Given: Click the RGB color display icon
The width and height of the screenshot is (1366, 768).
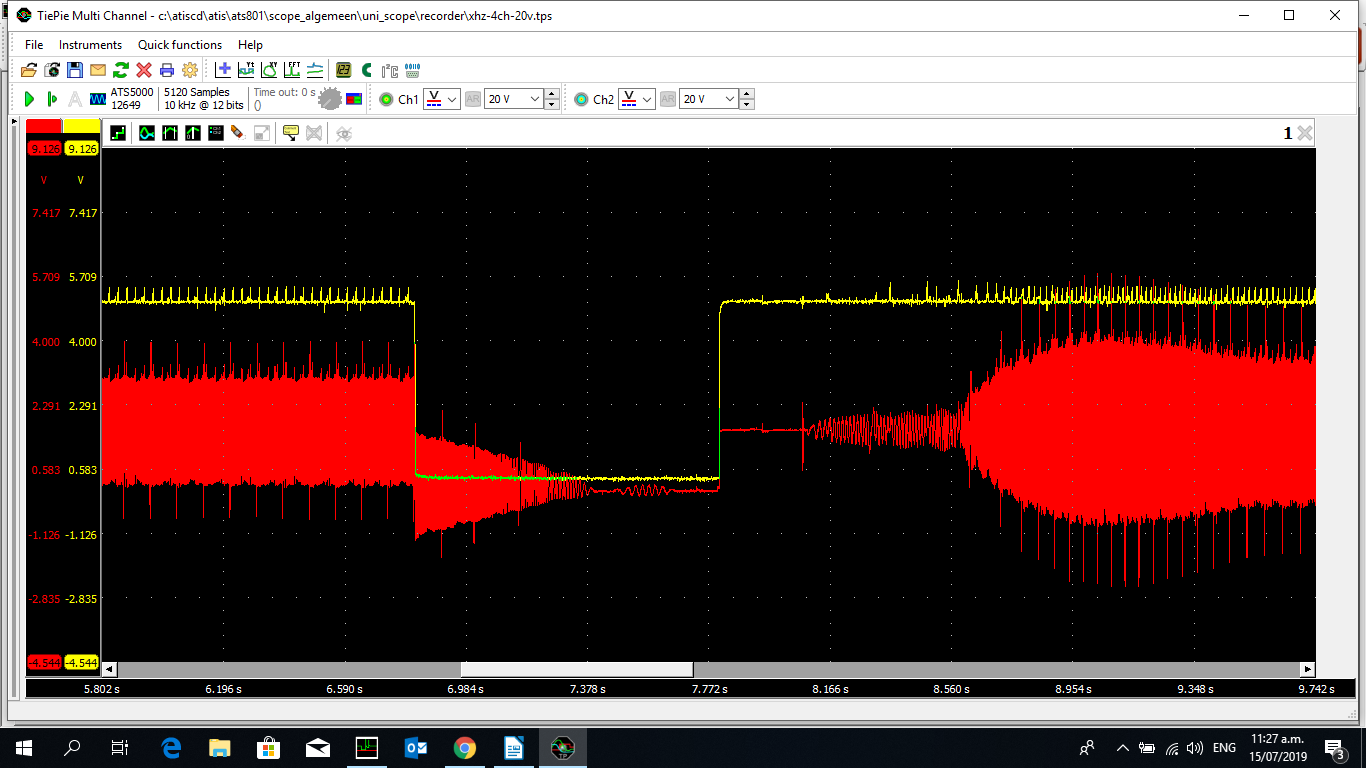Looking at the screenshot, I should point(354,99).
